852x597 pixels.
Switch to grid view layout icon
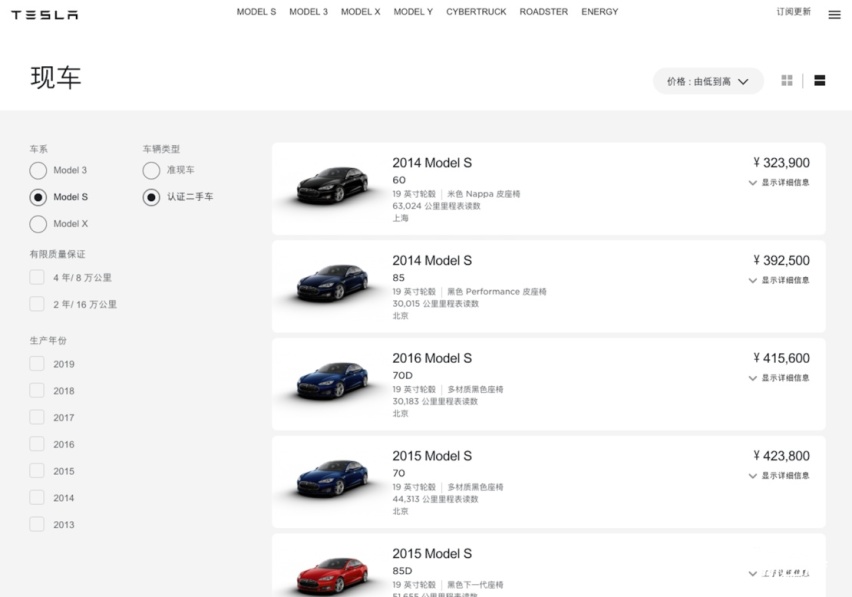click(x=787, y=80)
